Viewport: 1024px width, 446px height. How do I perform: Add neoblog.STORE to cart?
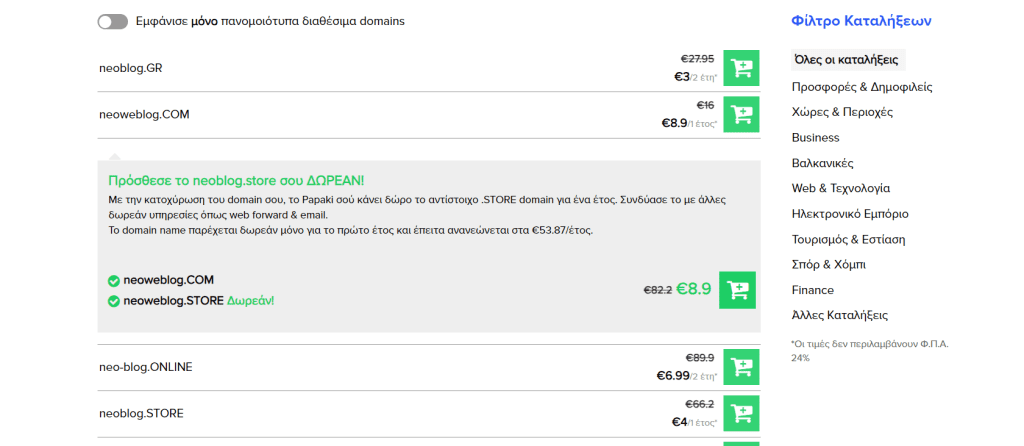click(x=741, y=413)
